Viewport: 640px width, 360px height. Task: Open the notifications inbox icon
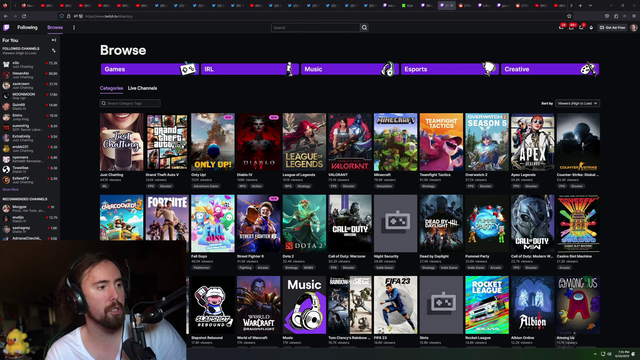[571, 27]
